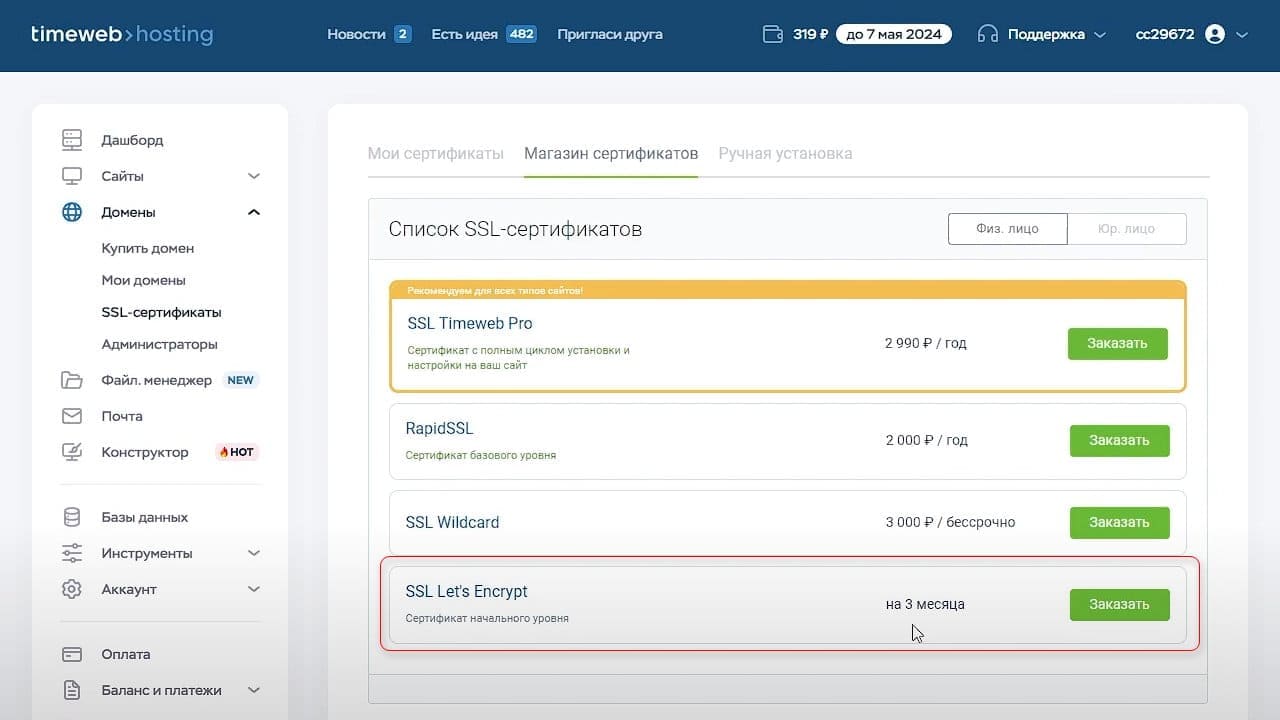Click the 2 990 ₽ / год price
1280x720 pixels.
point(926,343)
